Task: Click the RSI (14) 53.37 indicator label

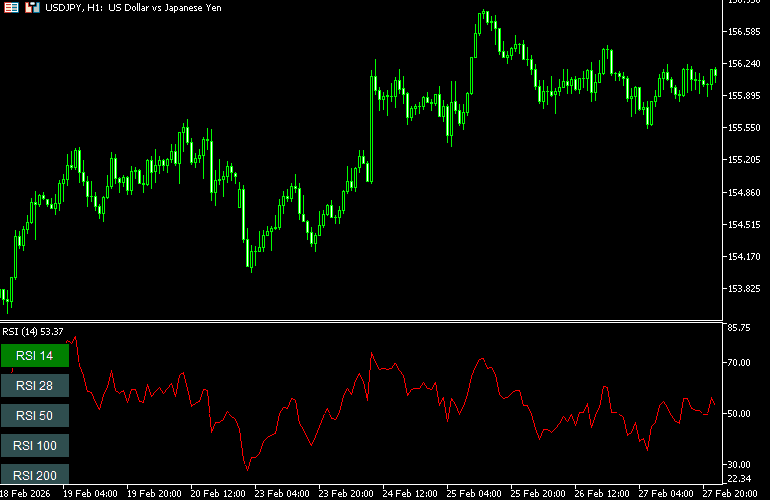Action: pos(33,331)
